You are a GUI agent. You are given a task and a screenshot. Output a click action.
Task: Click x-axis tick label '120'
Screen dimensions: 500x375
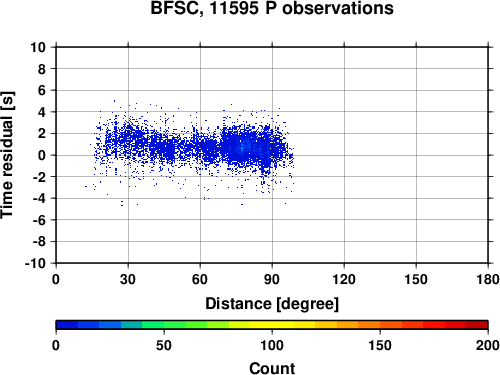point(344,279)
